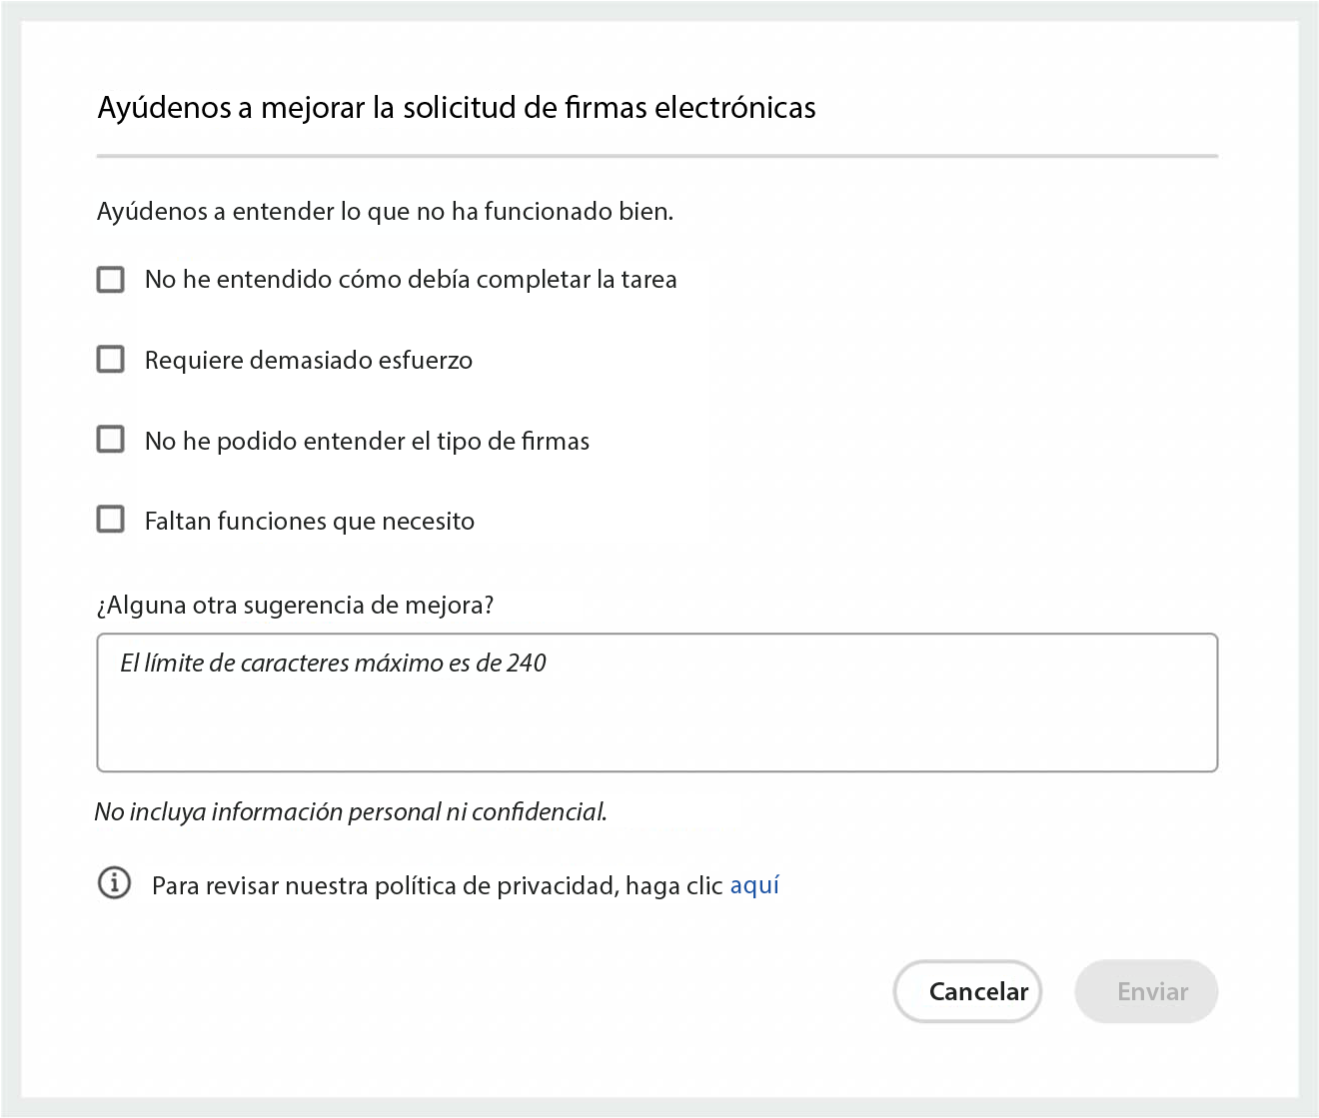Enable the "No he podido entender el tipo de firmas" checkbox
The width and height of the screenshot is (1319, 1118).
[x=111, y=440]
